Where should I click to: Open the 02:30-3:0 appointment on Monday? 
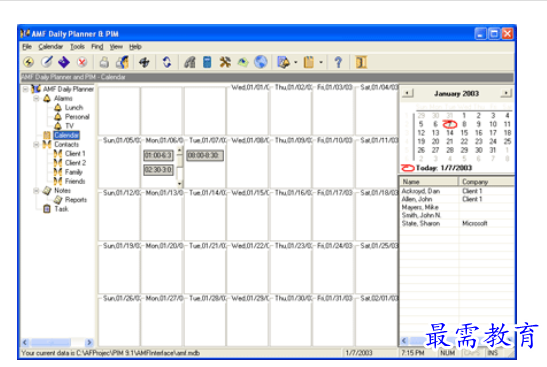tap(158, 170)
